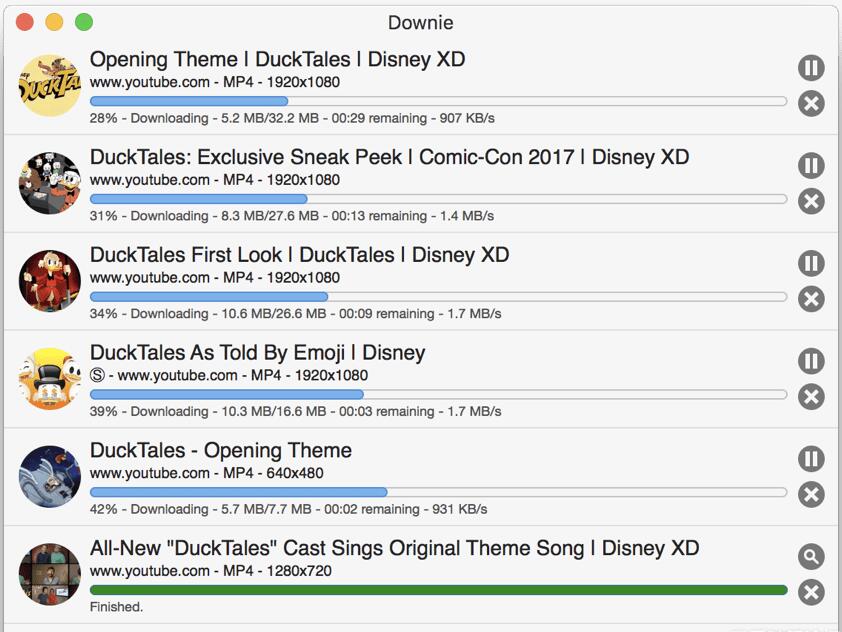This screenshot has width=842, height=632.
Task: Zoom the Downie window with green button
Action: coord(84,22)
